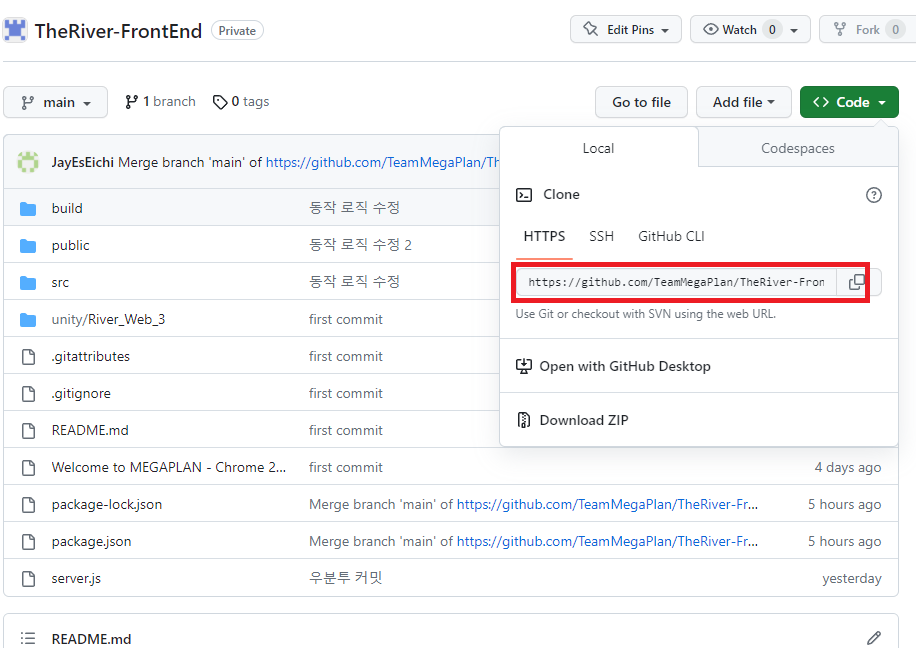Click Open with GitHub Desktop
Image resolution: width=916 pixels, height=648 pixels.
pos(625,366)
